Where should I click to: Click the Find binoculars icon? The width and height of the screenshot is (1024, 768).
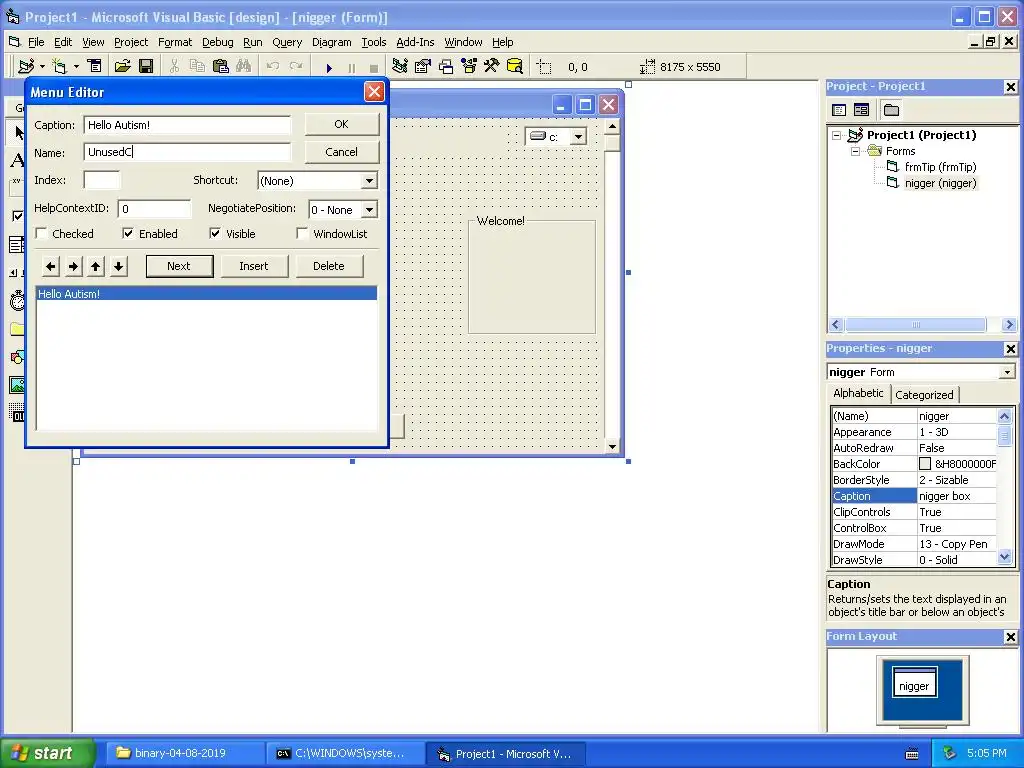click(244, 67)
